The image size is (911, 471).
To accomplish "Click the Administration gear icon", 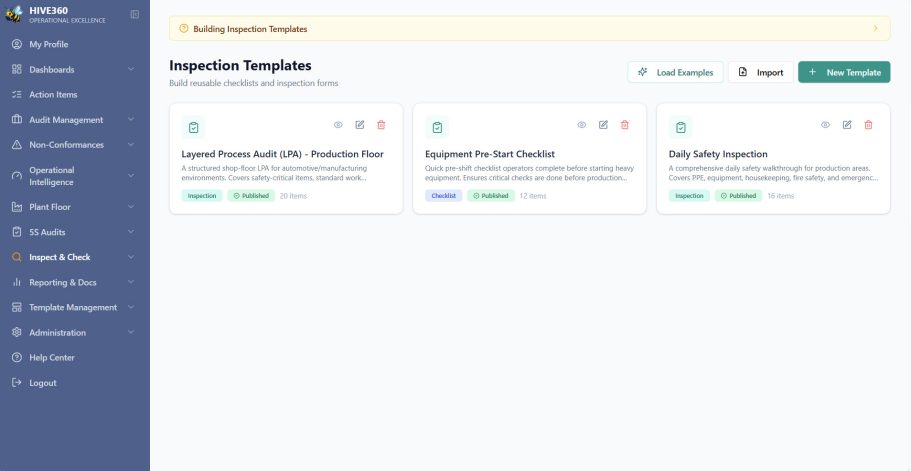I will click(x=17, y=332).
